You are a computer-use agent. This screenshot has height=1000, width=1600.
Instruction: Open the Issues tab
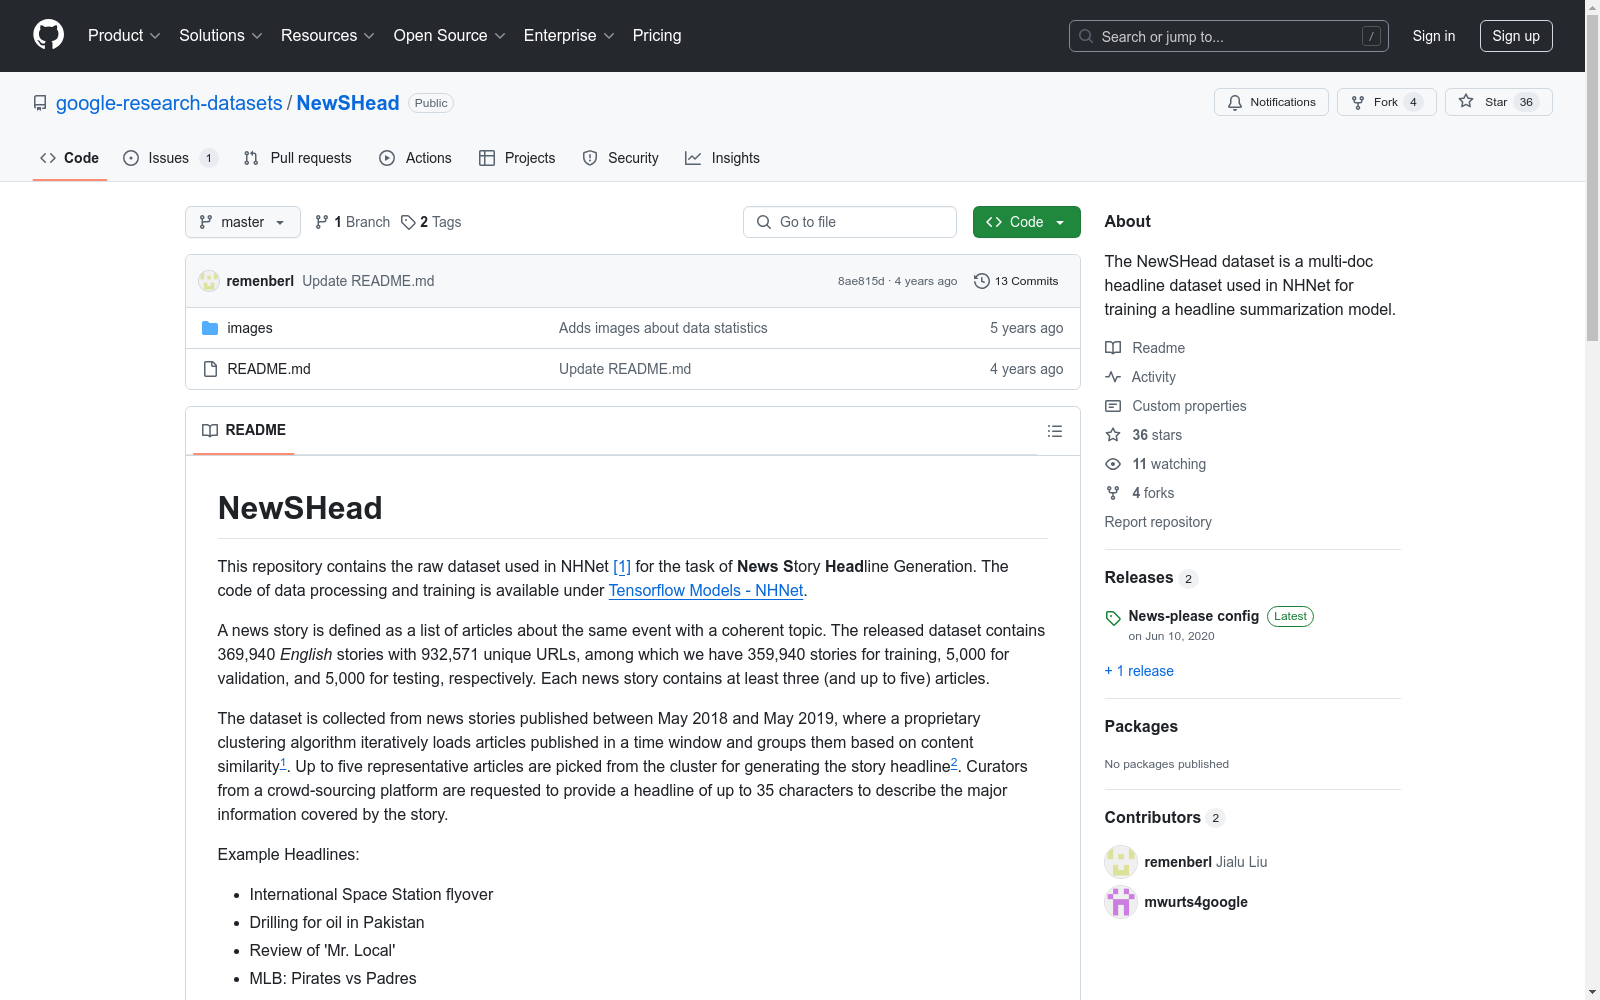[x=170, y=158]
